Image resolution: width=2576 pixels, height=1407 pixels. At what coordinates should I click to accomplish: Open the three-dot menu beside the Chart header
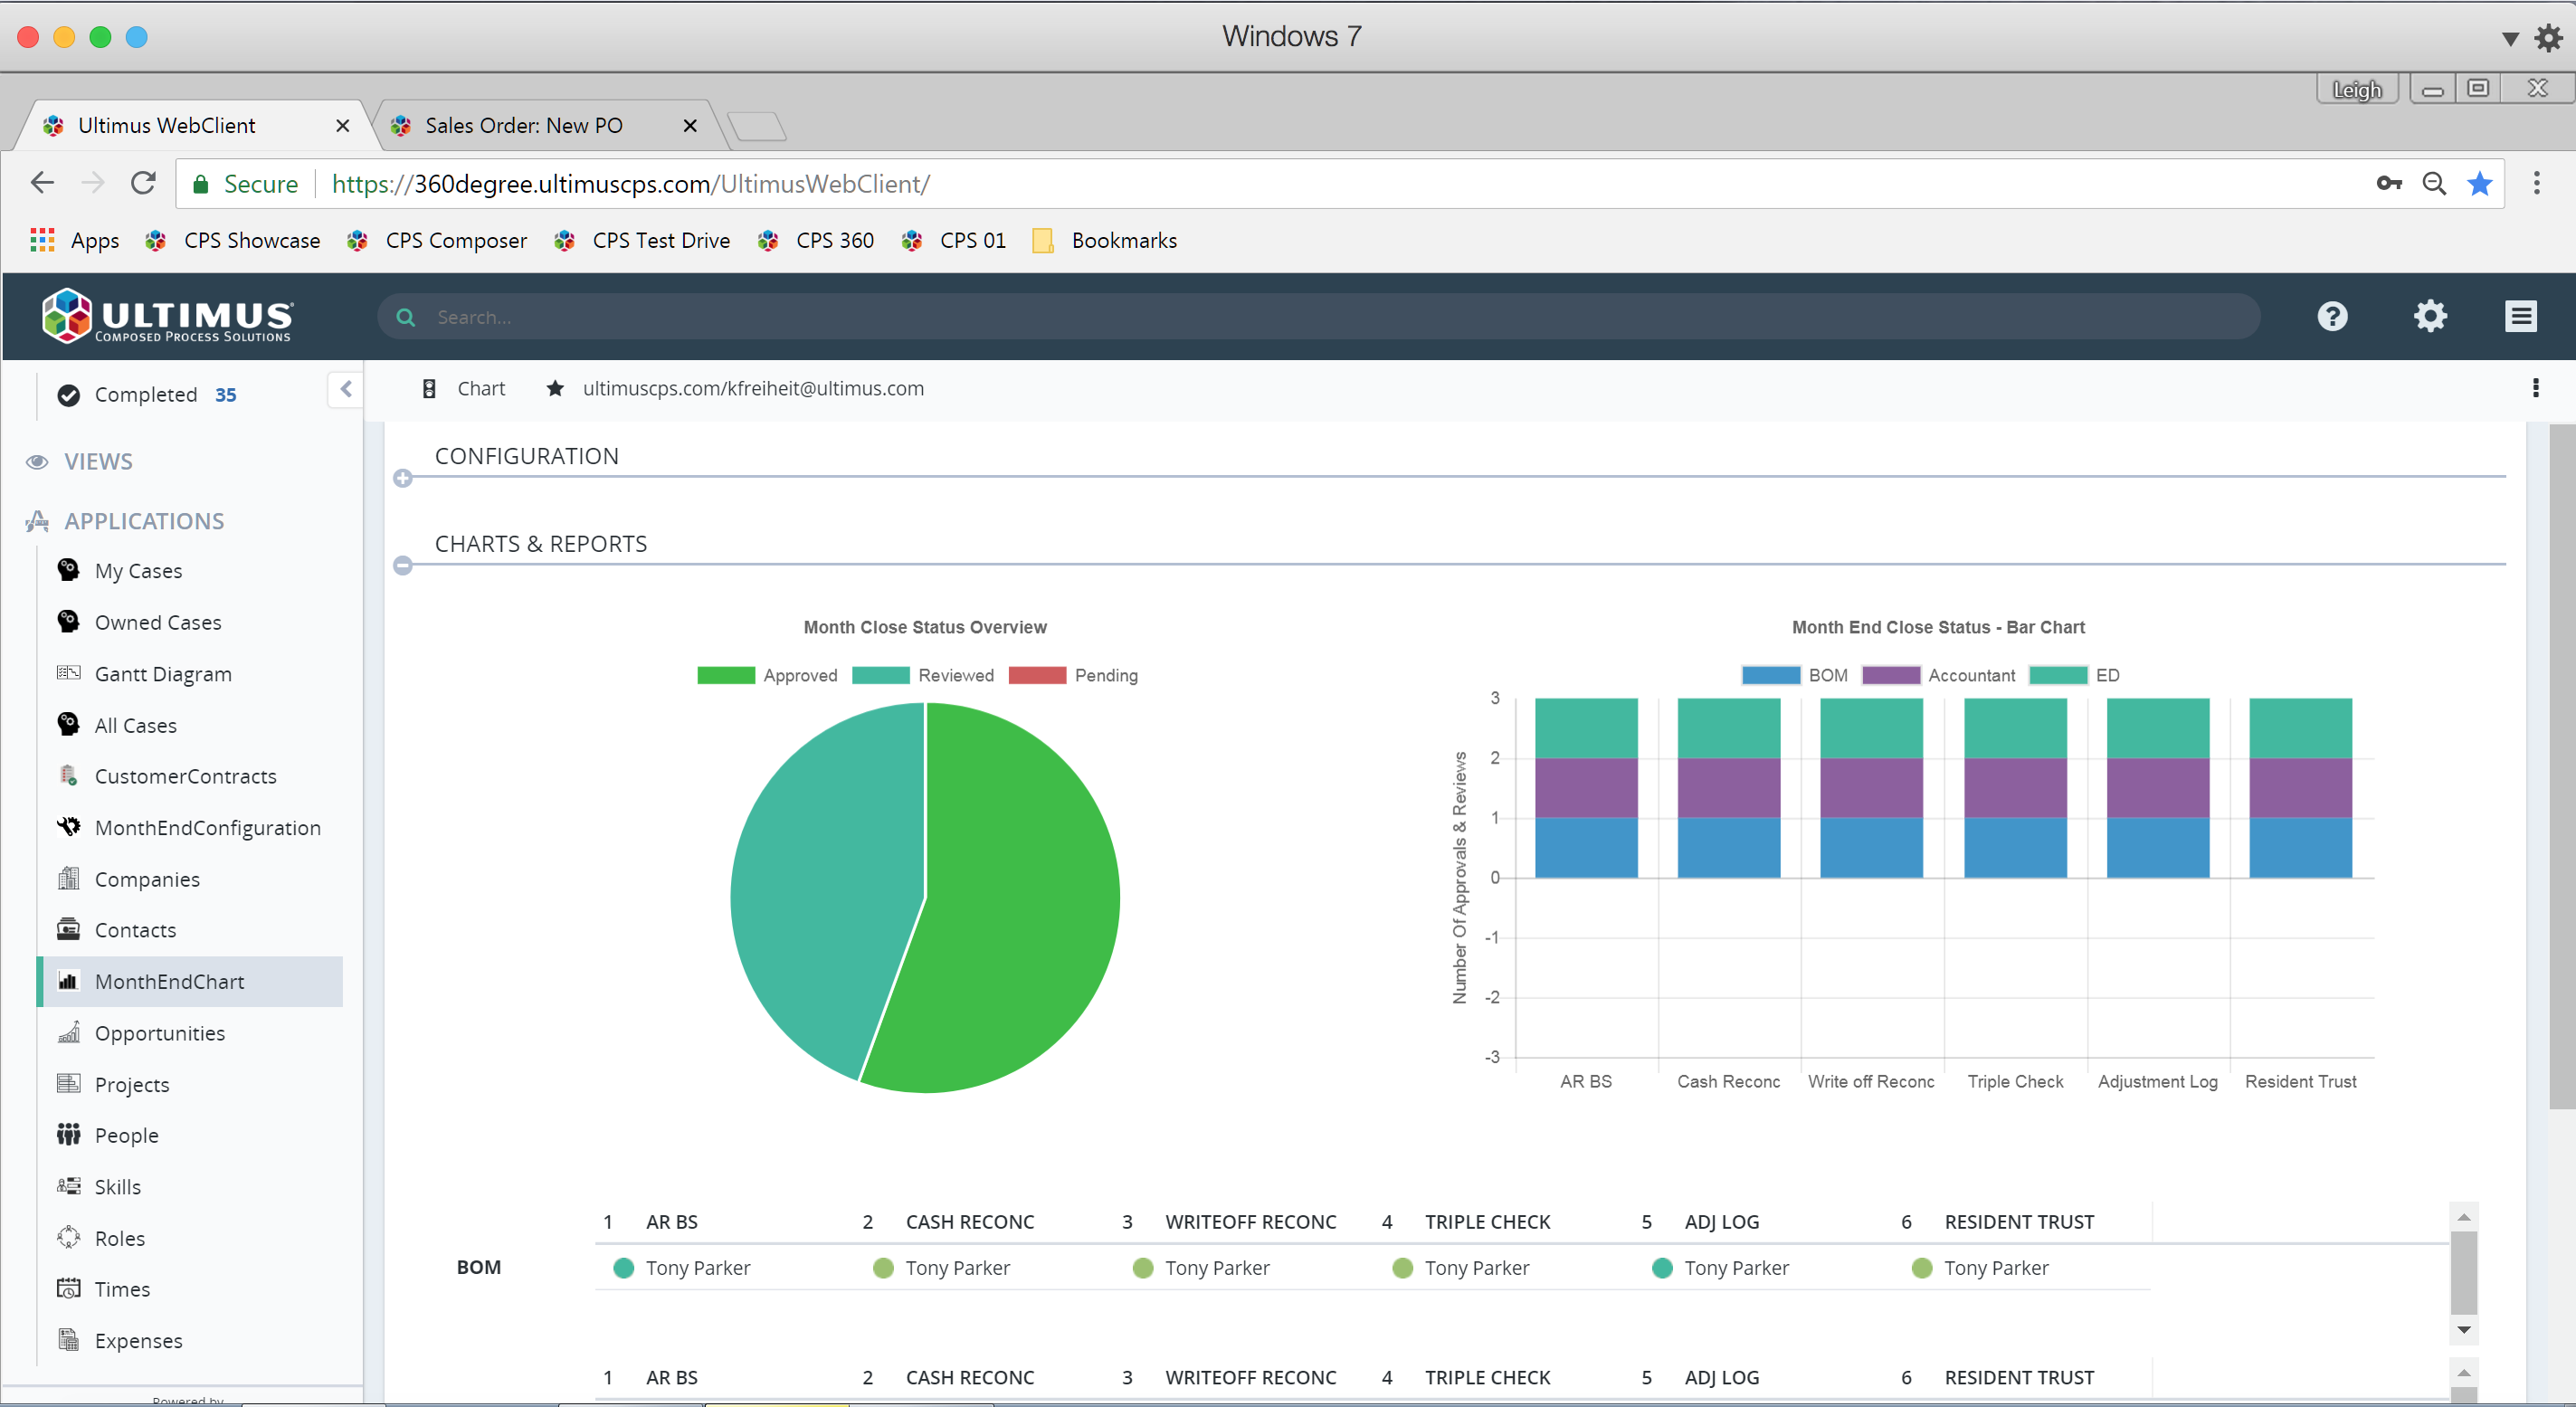pos(2535,388)
